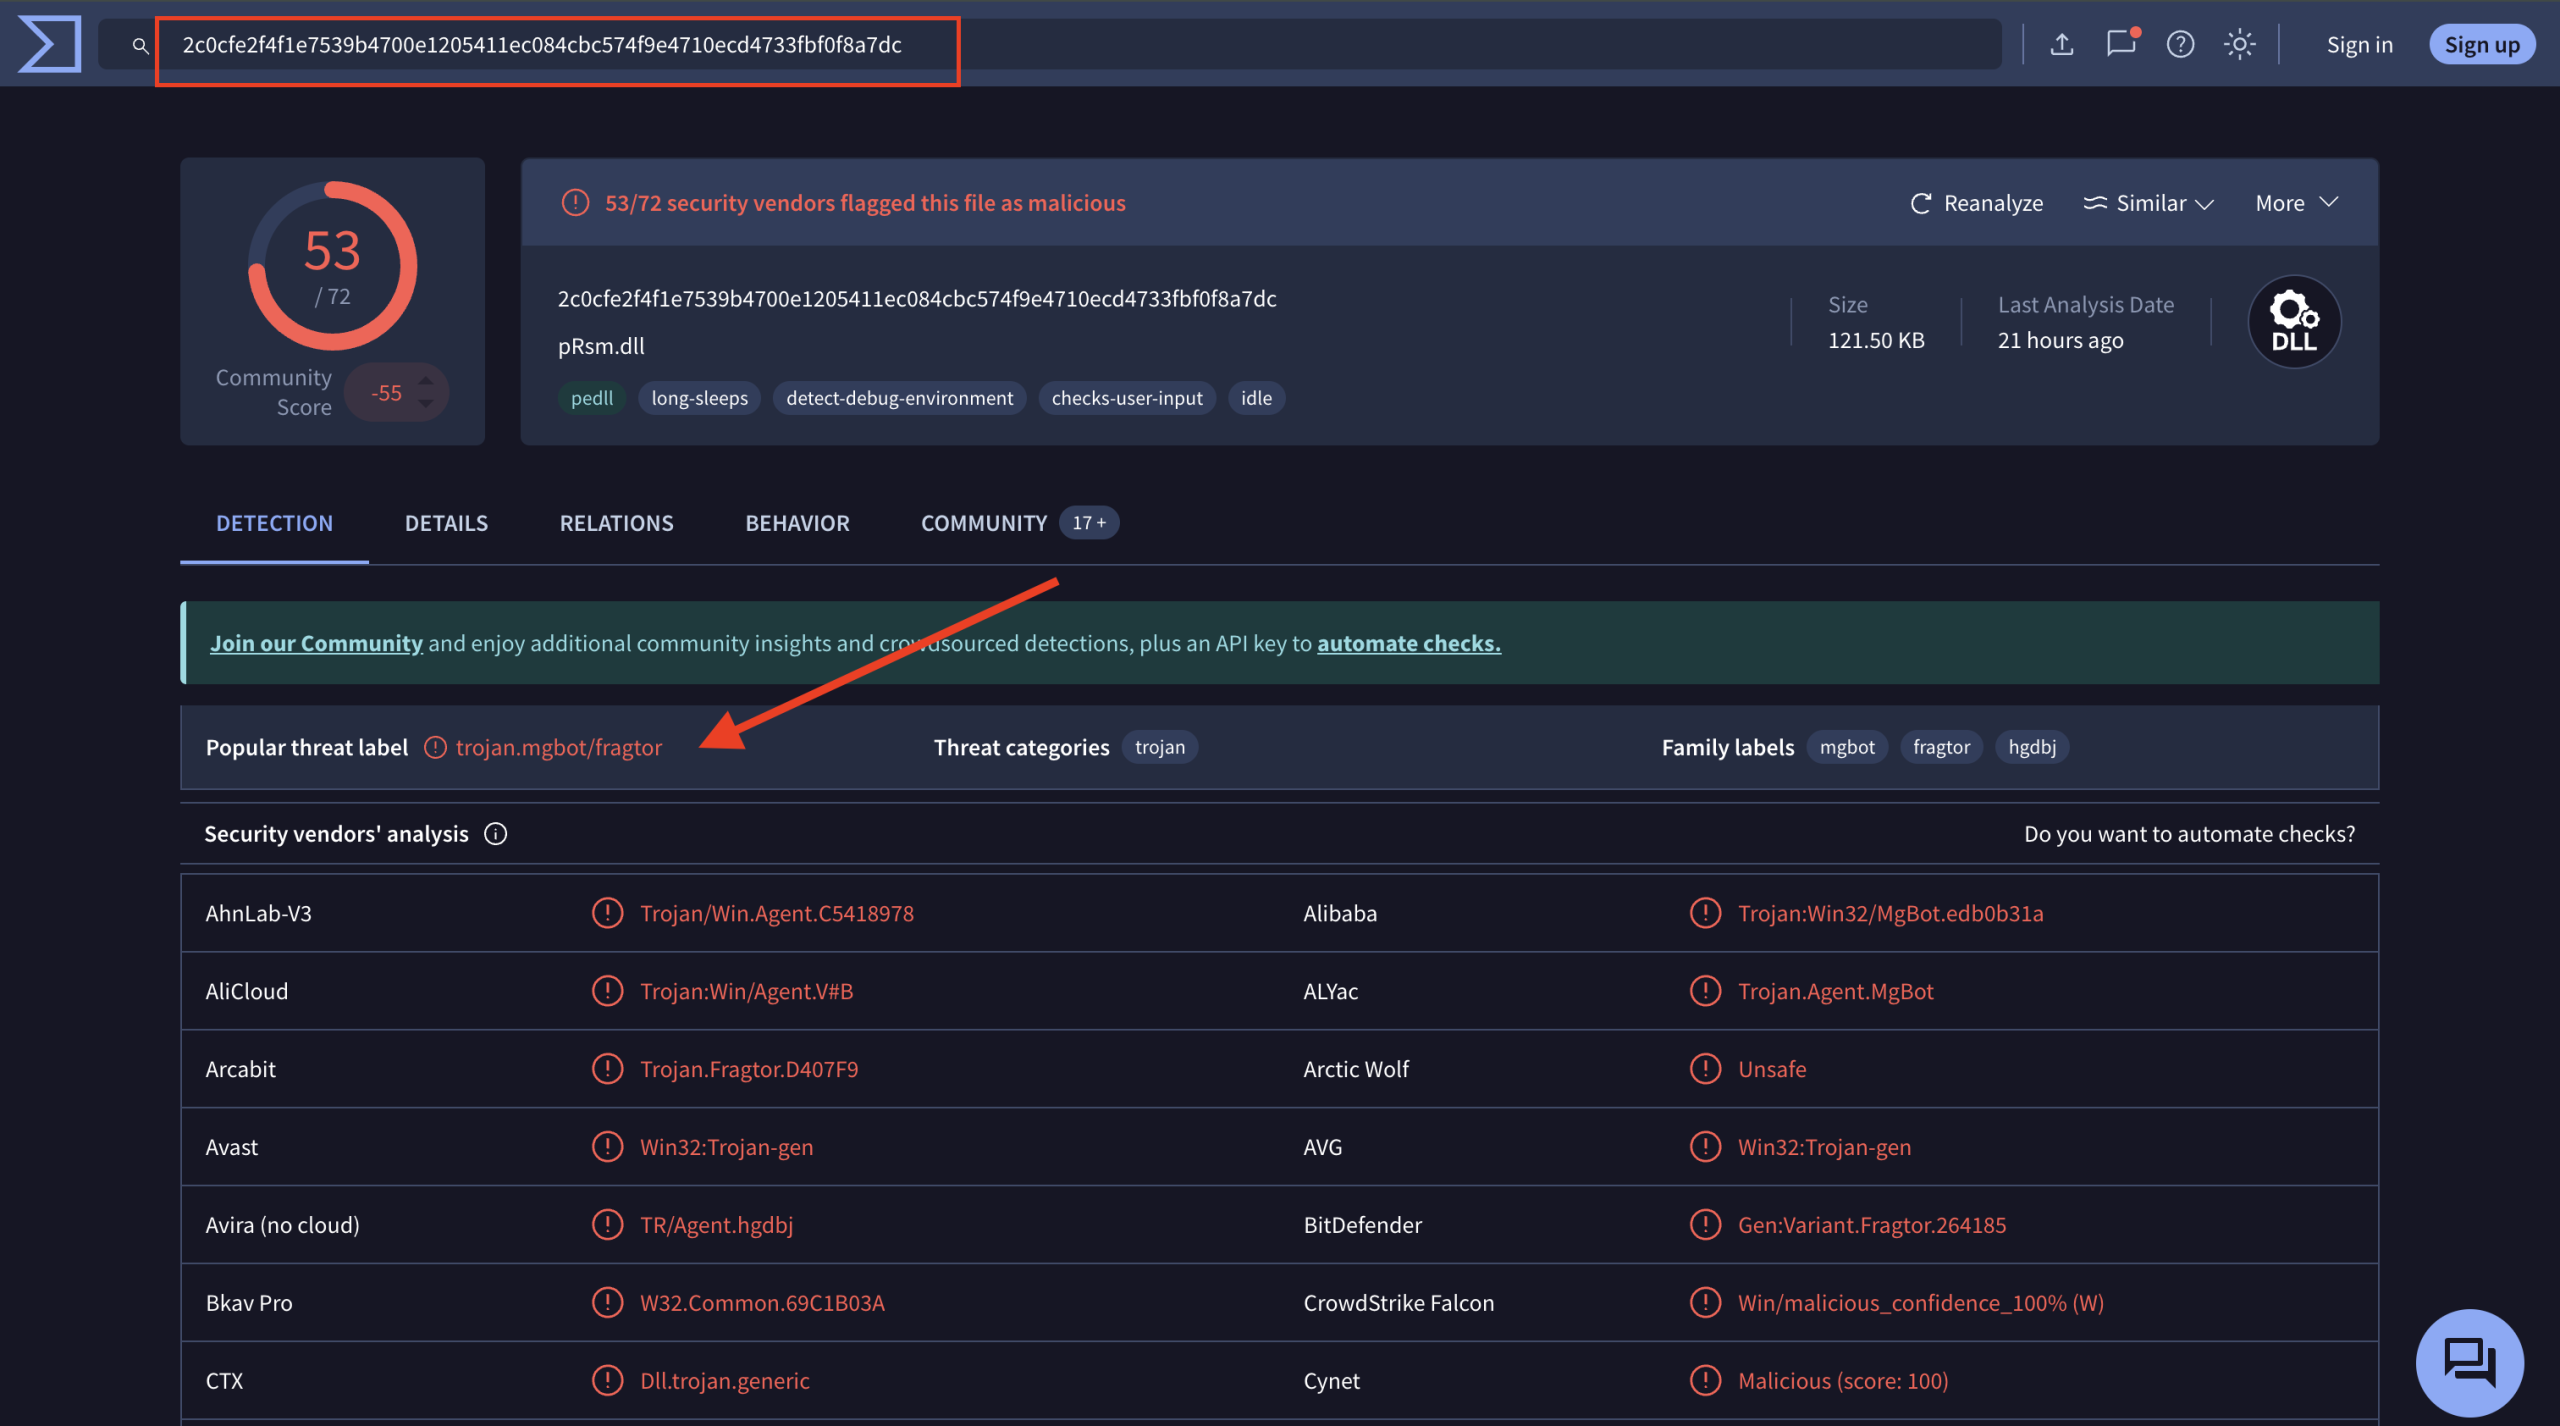The height and width of the screenshot is (1426, 2560).
Task: Open the RELATIONS tab
Action: pos(616,523)
